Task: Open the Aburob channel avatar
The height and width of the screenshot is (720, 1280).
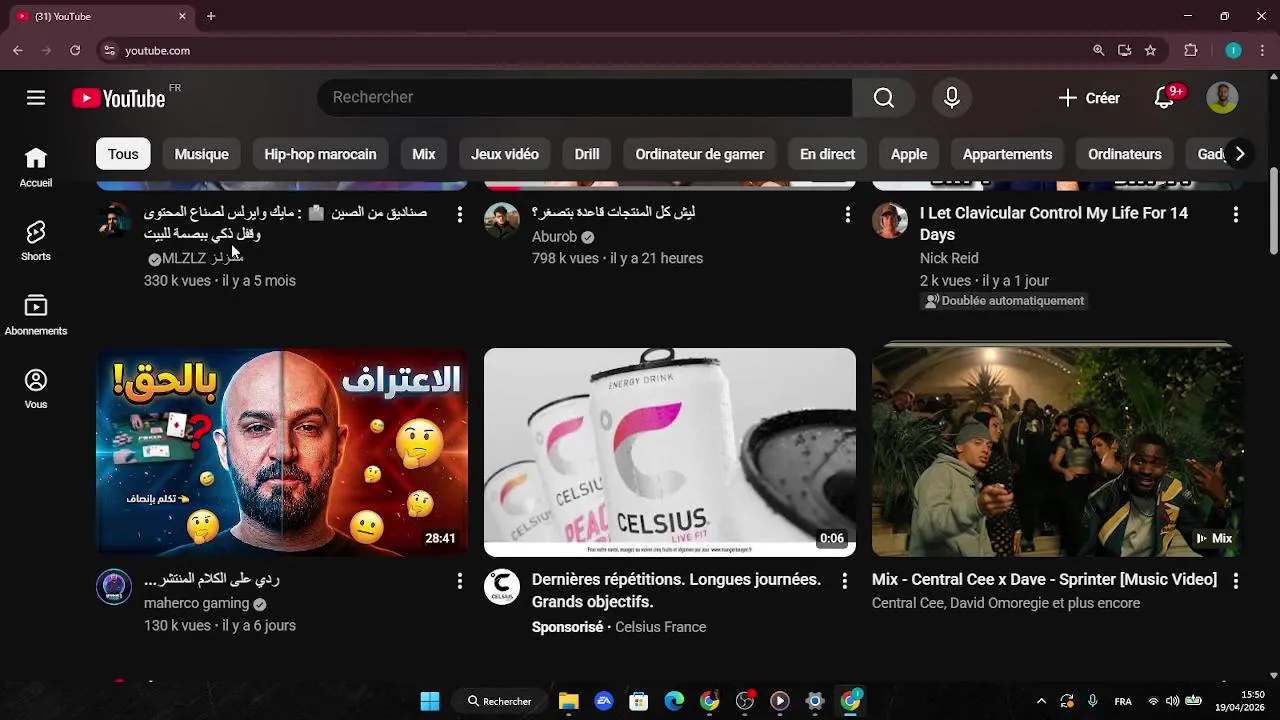Action: point(502,220)
